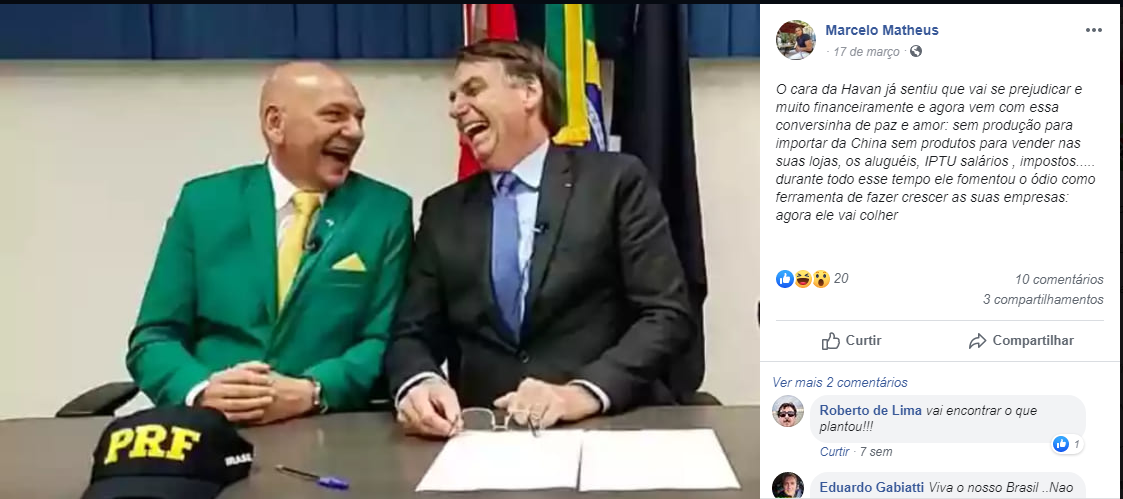Open Marcelo Matheus profile name link
The image size is (1123, 499).
(x=882, y=30)
